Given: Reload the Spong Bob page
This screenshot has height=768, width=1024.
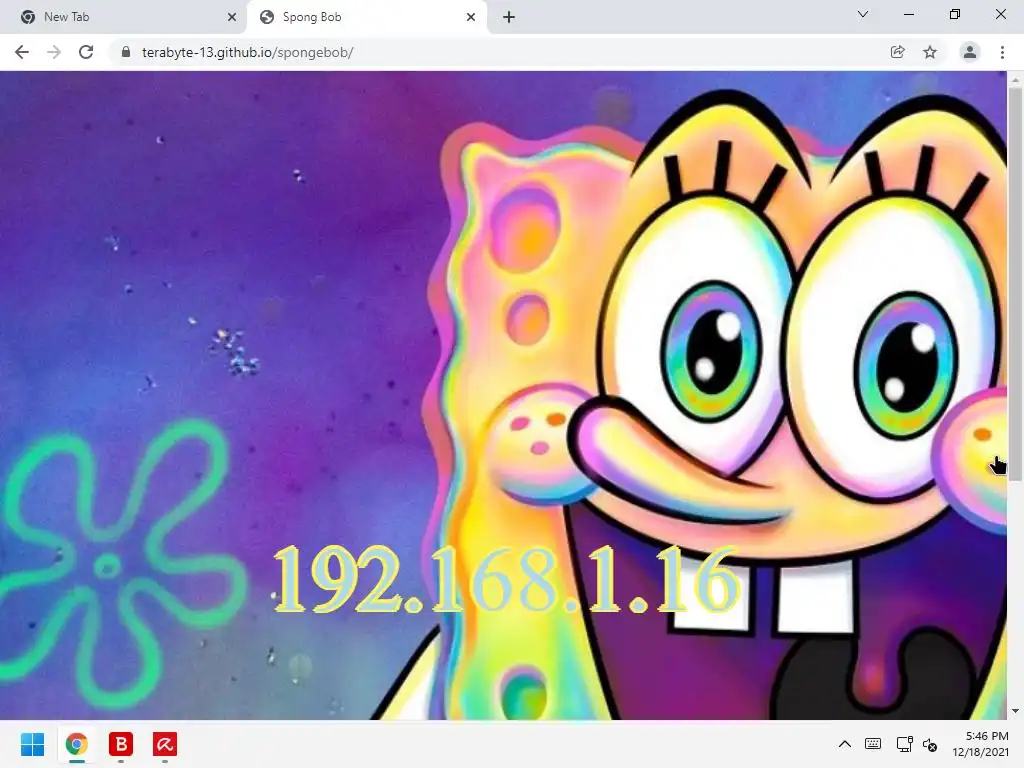Looking at the screenshot, I should (x=86, y=52).
